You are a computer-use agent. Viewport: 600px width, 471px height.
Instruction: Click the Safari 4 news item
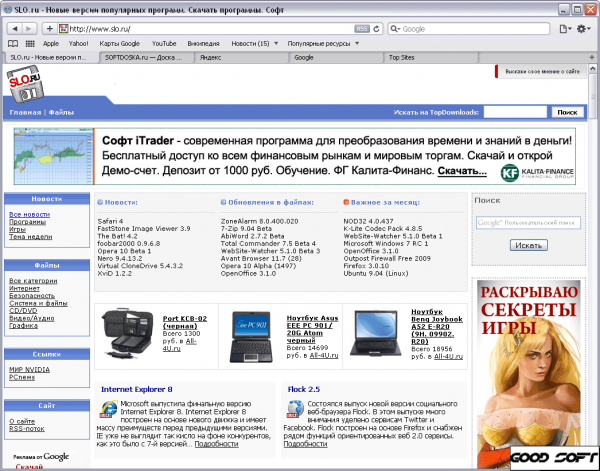[x=110, y=221]
